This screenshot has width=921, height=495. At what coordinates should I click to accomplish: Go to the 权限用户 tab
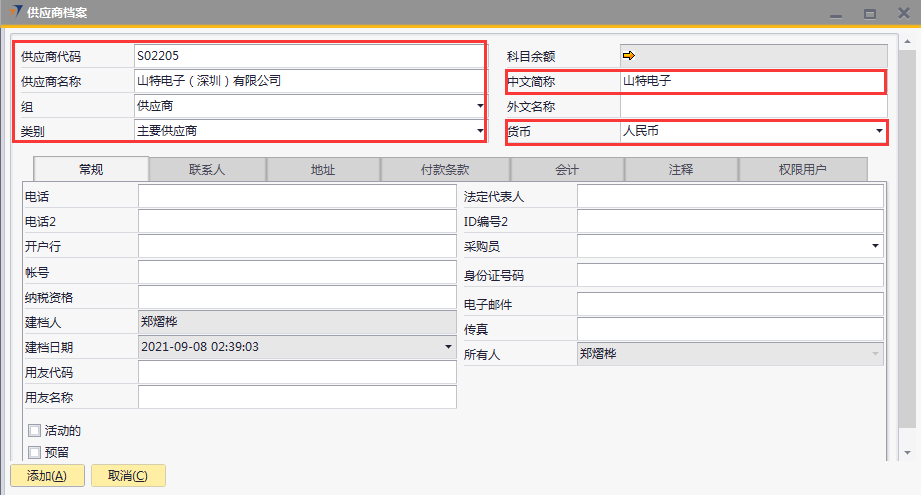[802, 170]
